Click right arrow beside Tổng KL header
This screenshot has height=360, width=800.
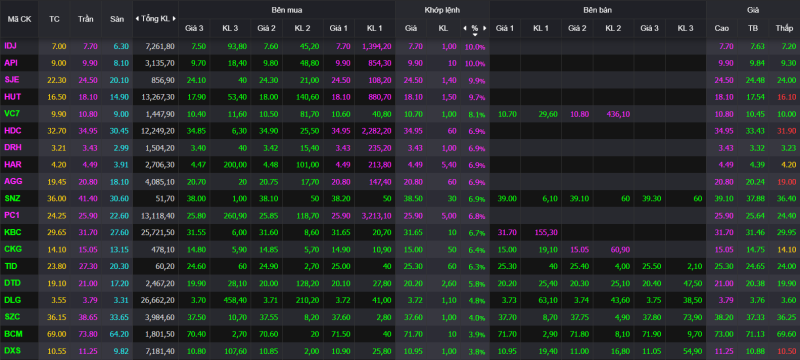[x=174, y=19]
